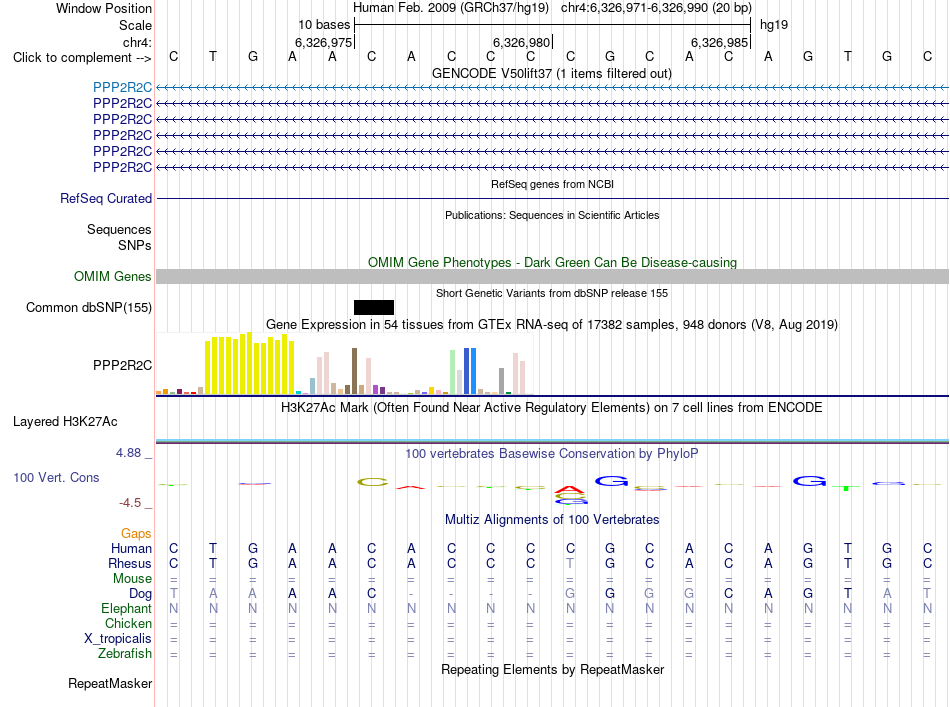The height and width of the screenshot is (707, 950).
Task: Click the Elephant alignment row label
Action: [126, 609]
